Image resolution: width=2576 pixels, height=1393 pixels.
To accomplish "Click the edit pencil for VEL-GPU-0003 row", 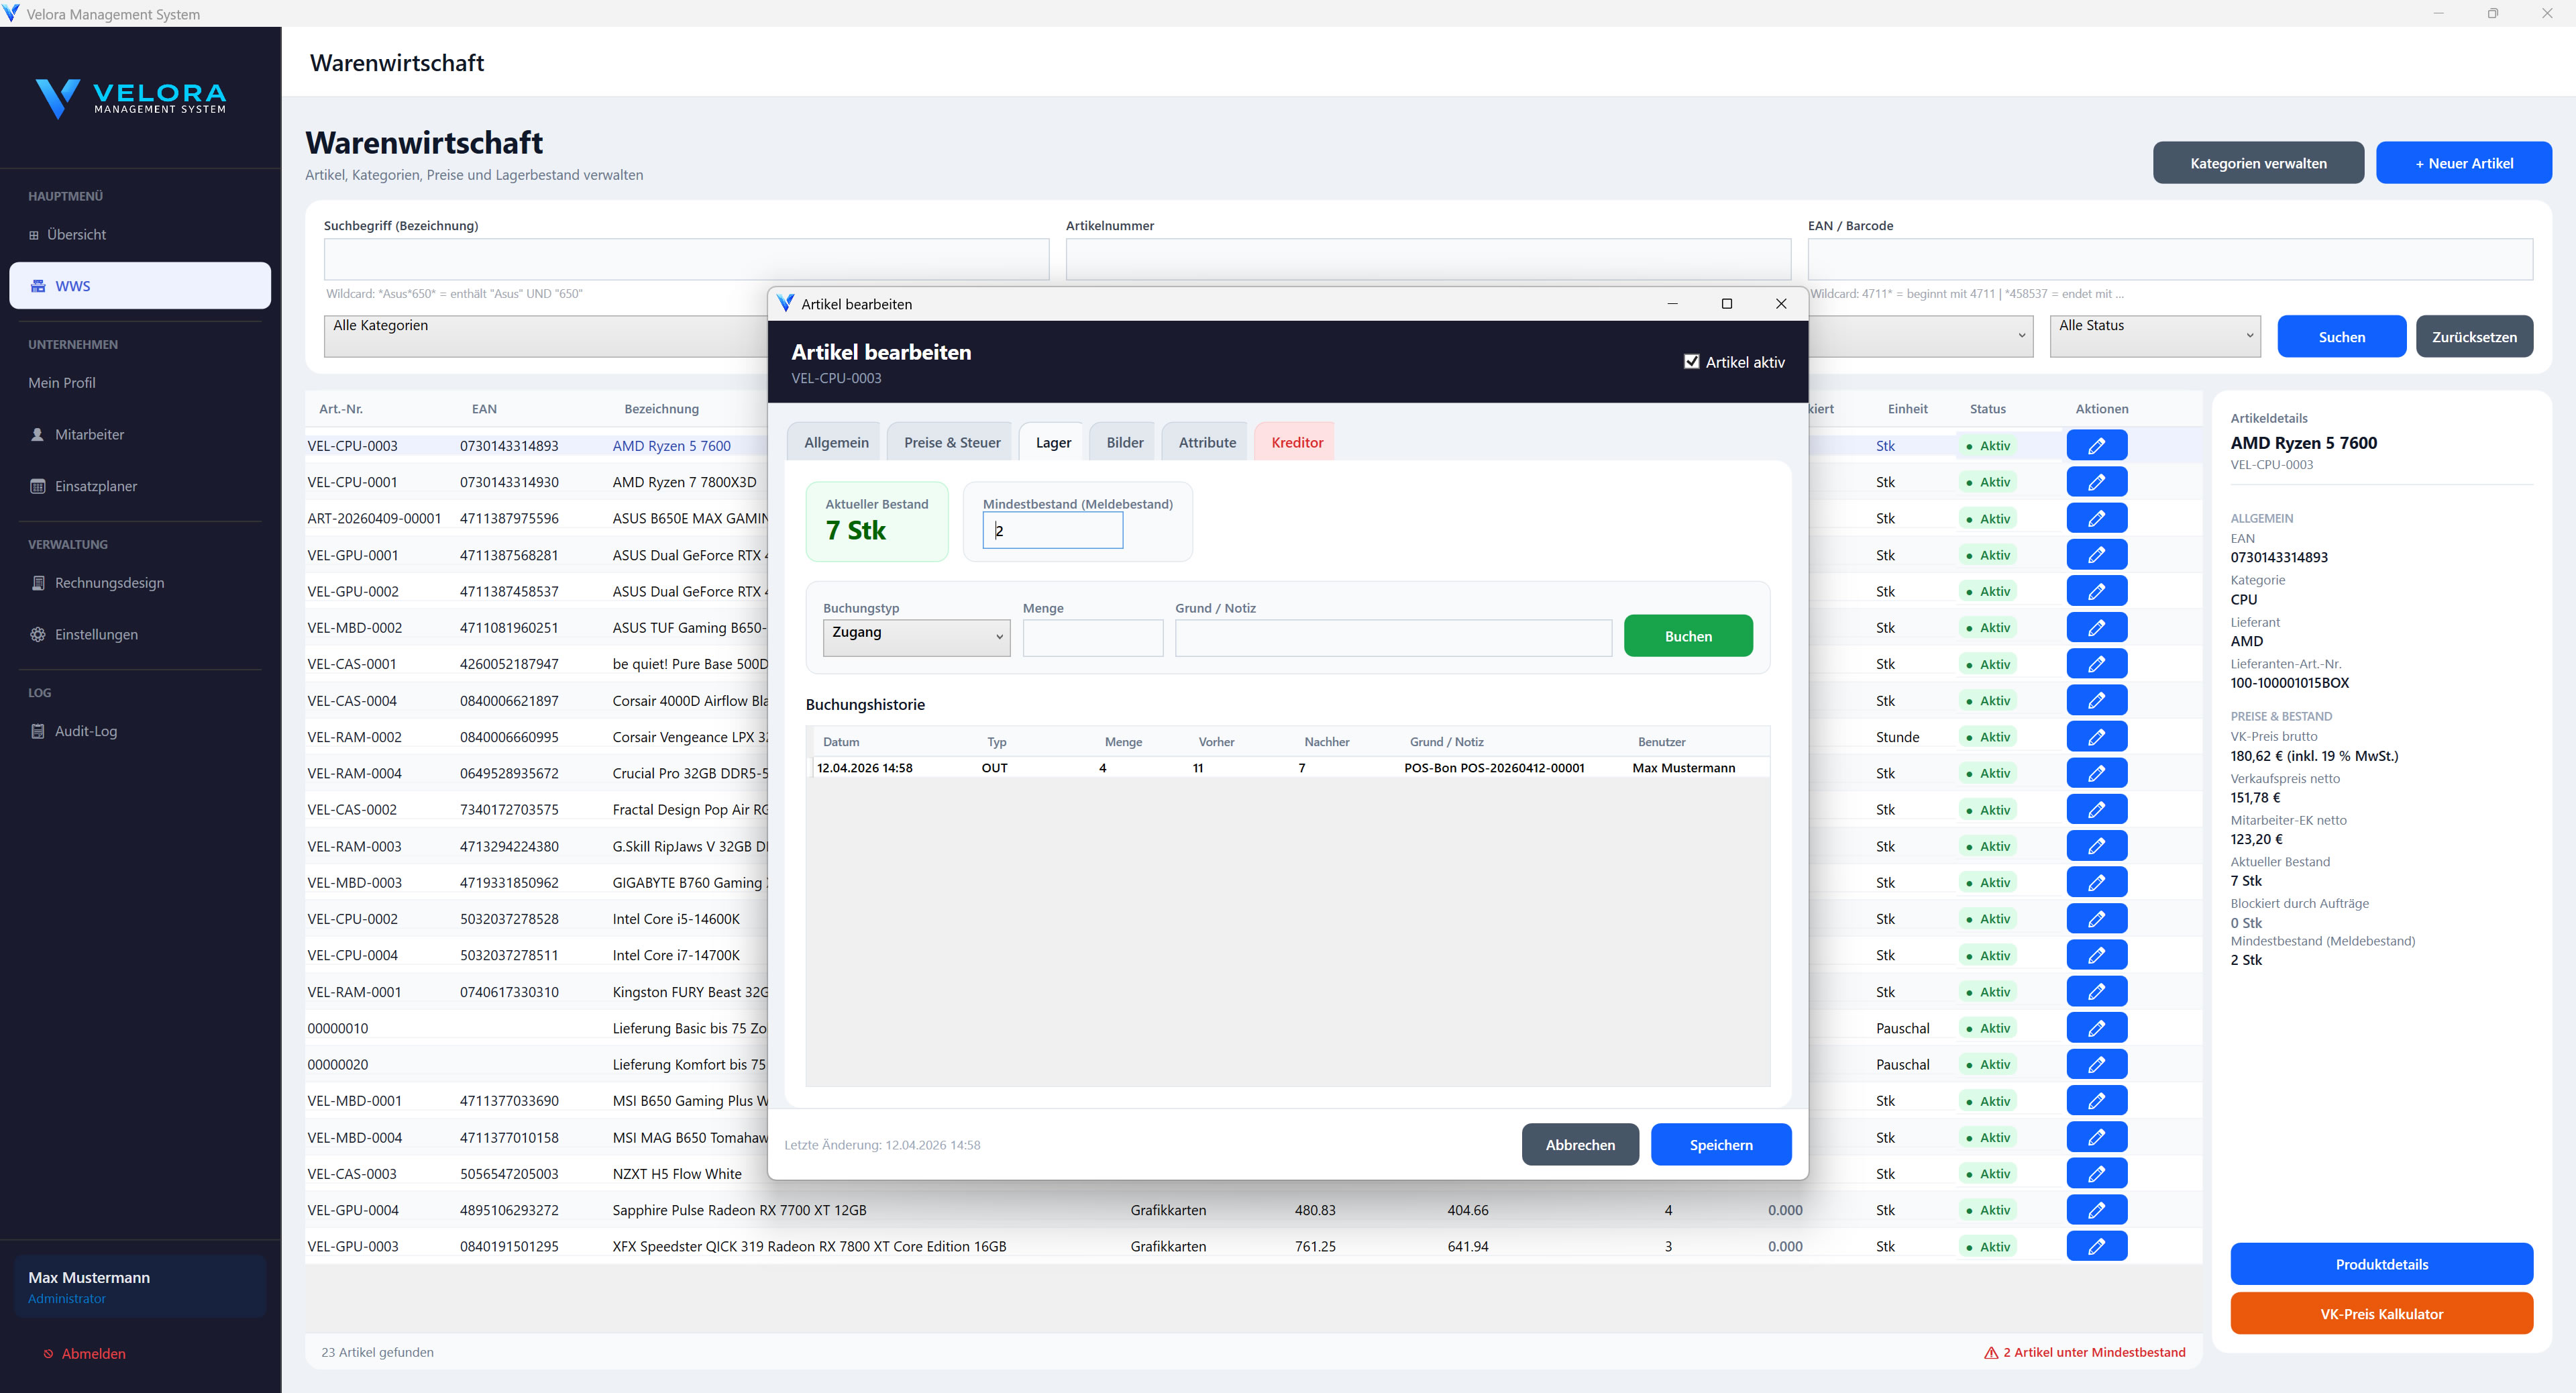I will click(x=2096, y=1246).
